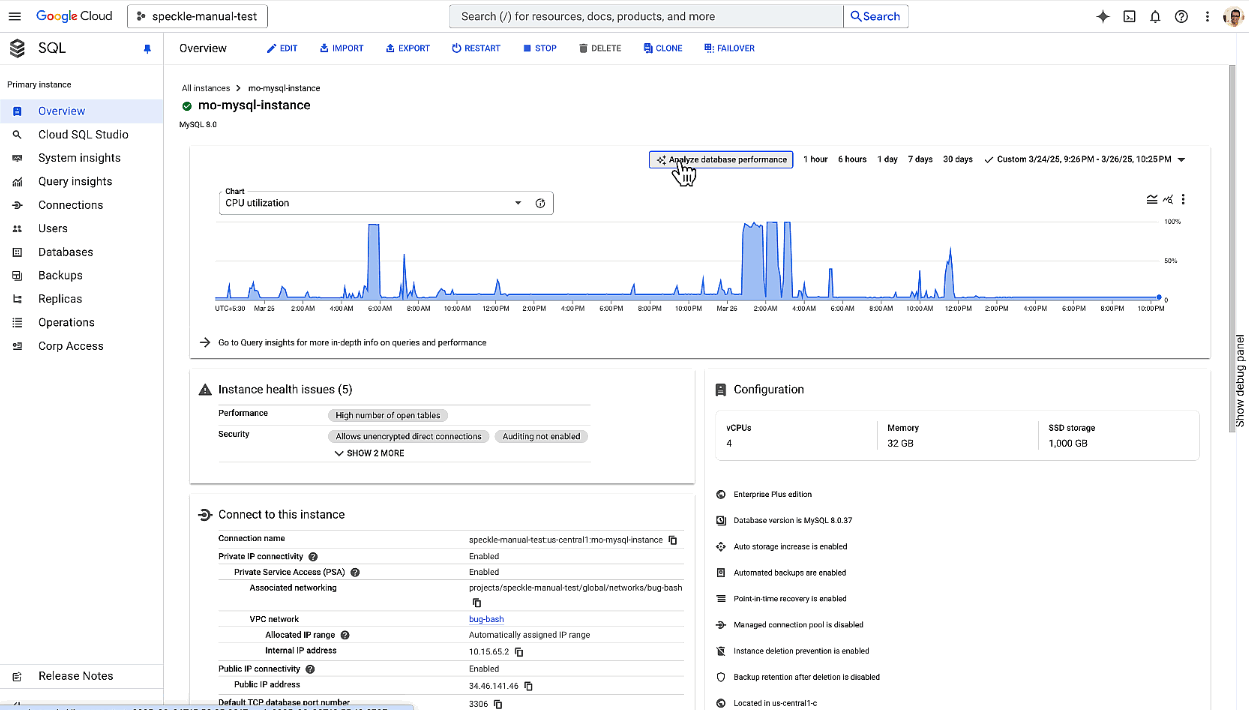Select Overview in the sidebar

81,111
